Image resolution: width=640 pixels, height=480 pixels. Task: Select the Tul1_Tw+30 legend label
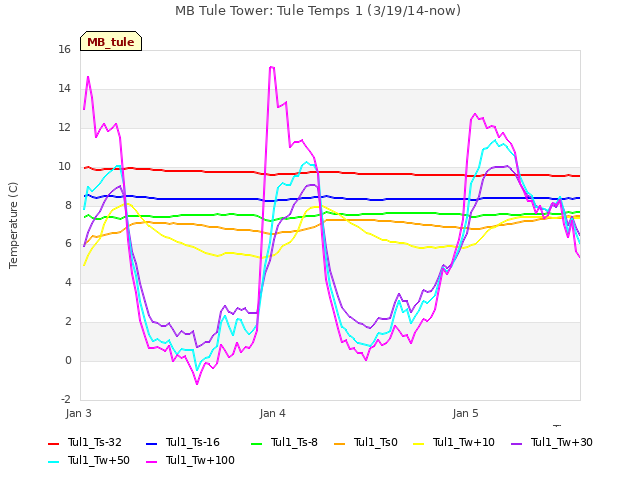pos(562,442)
